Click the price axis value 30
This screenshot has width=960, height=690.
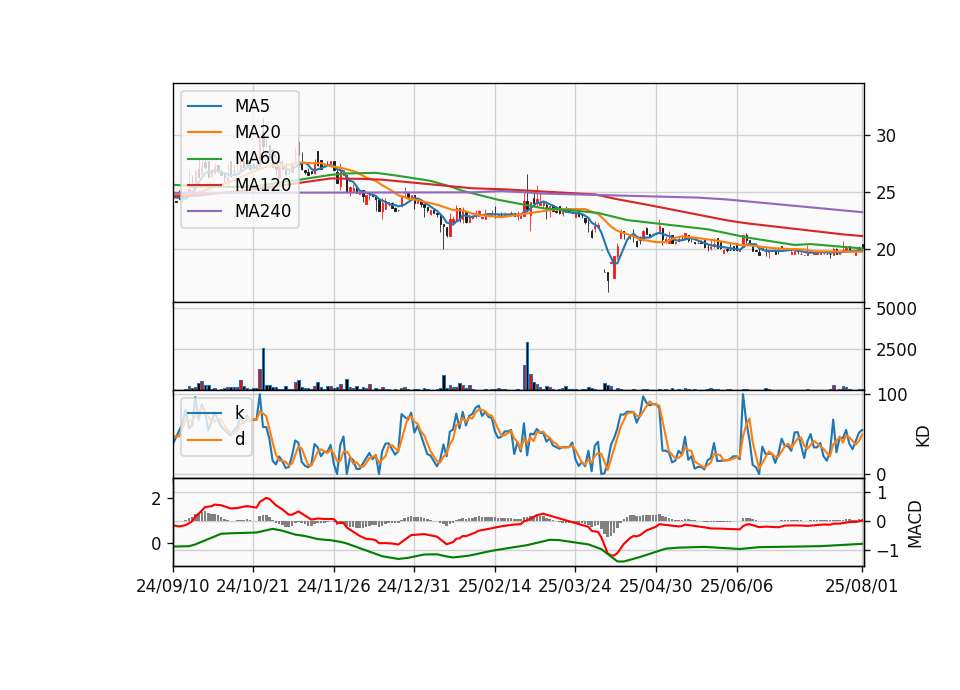pos(886,136)
